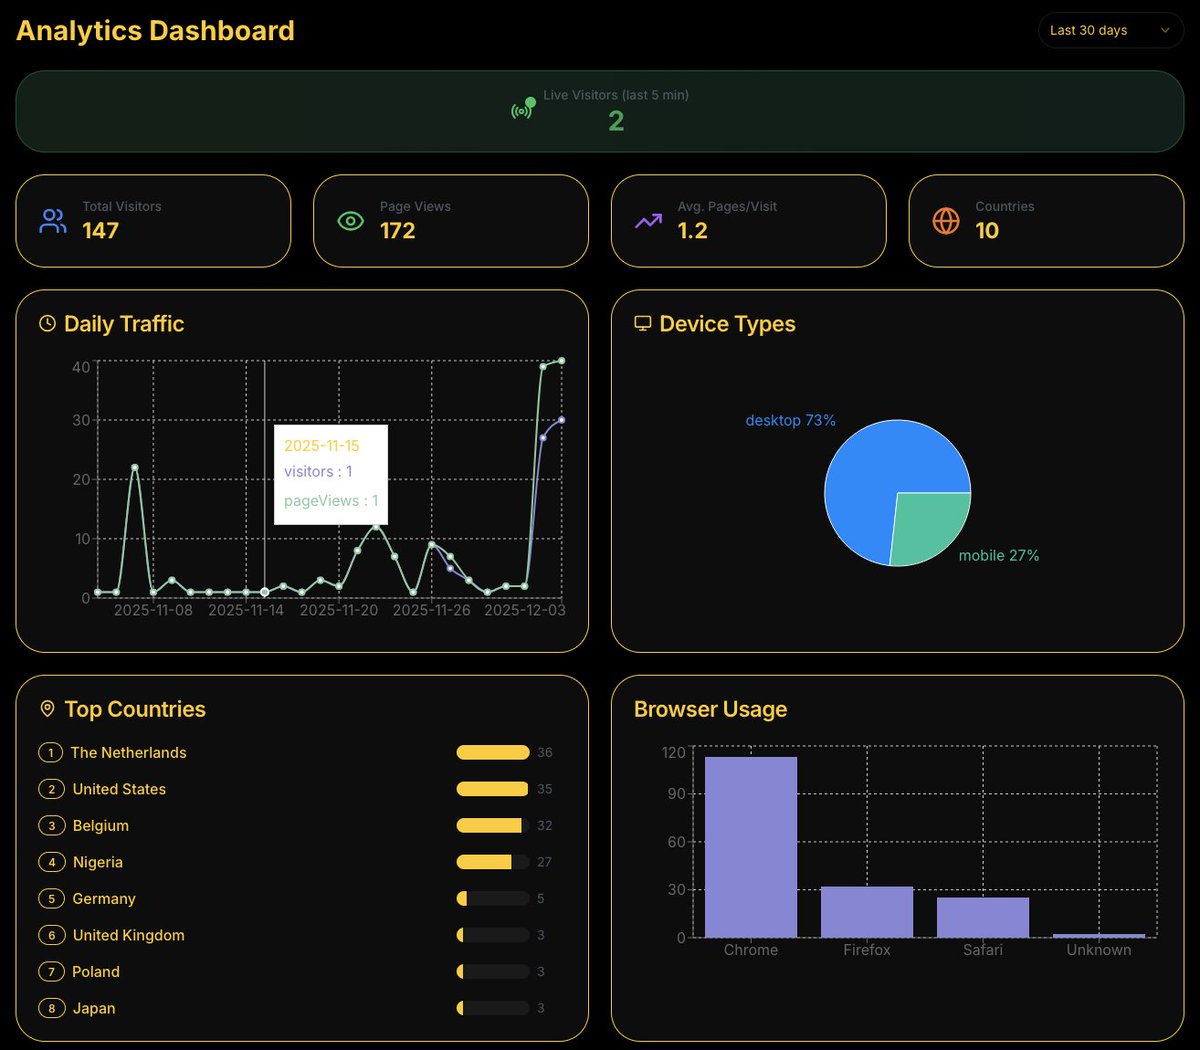
Task: Click the Analytics Dashboard title
Action: click(155, 30)
